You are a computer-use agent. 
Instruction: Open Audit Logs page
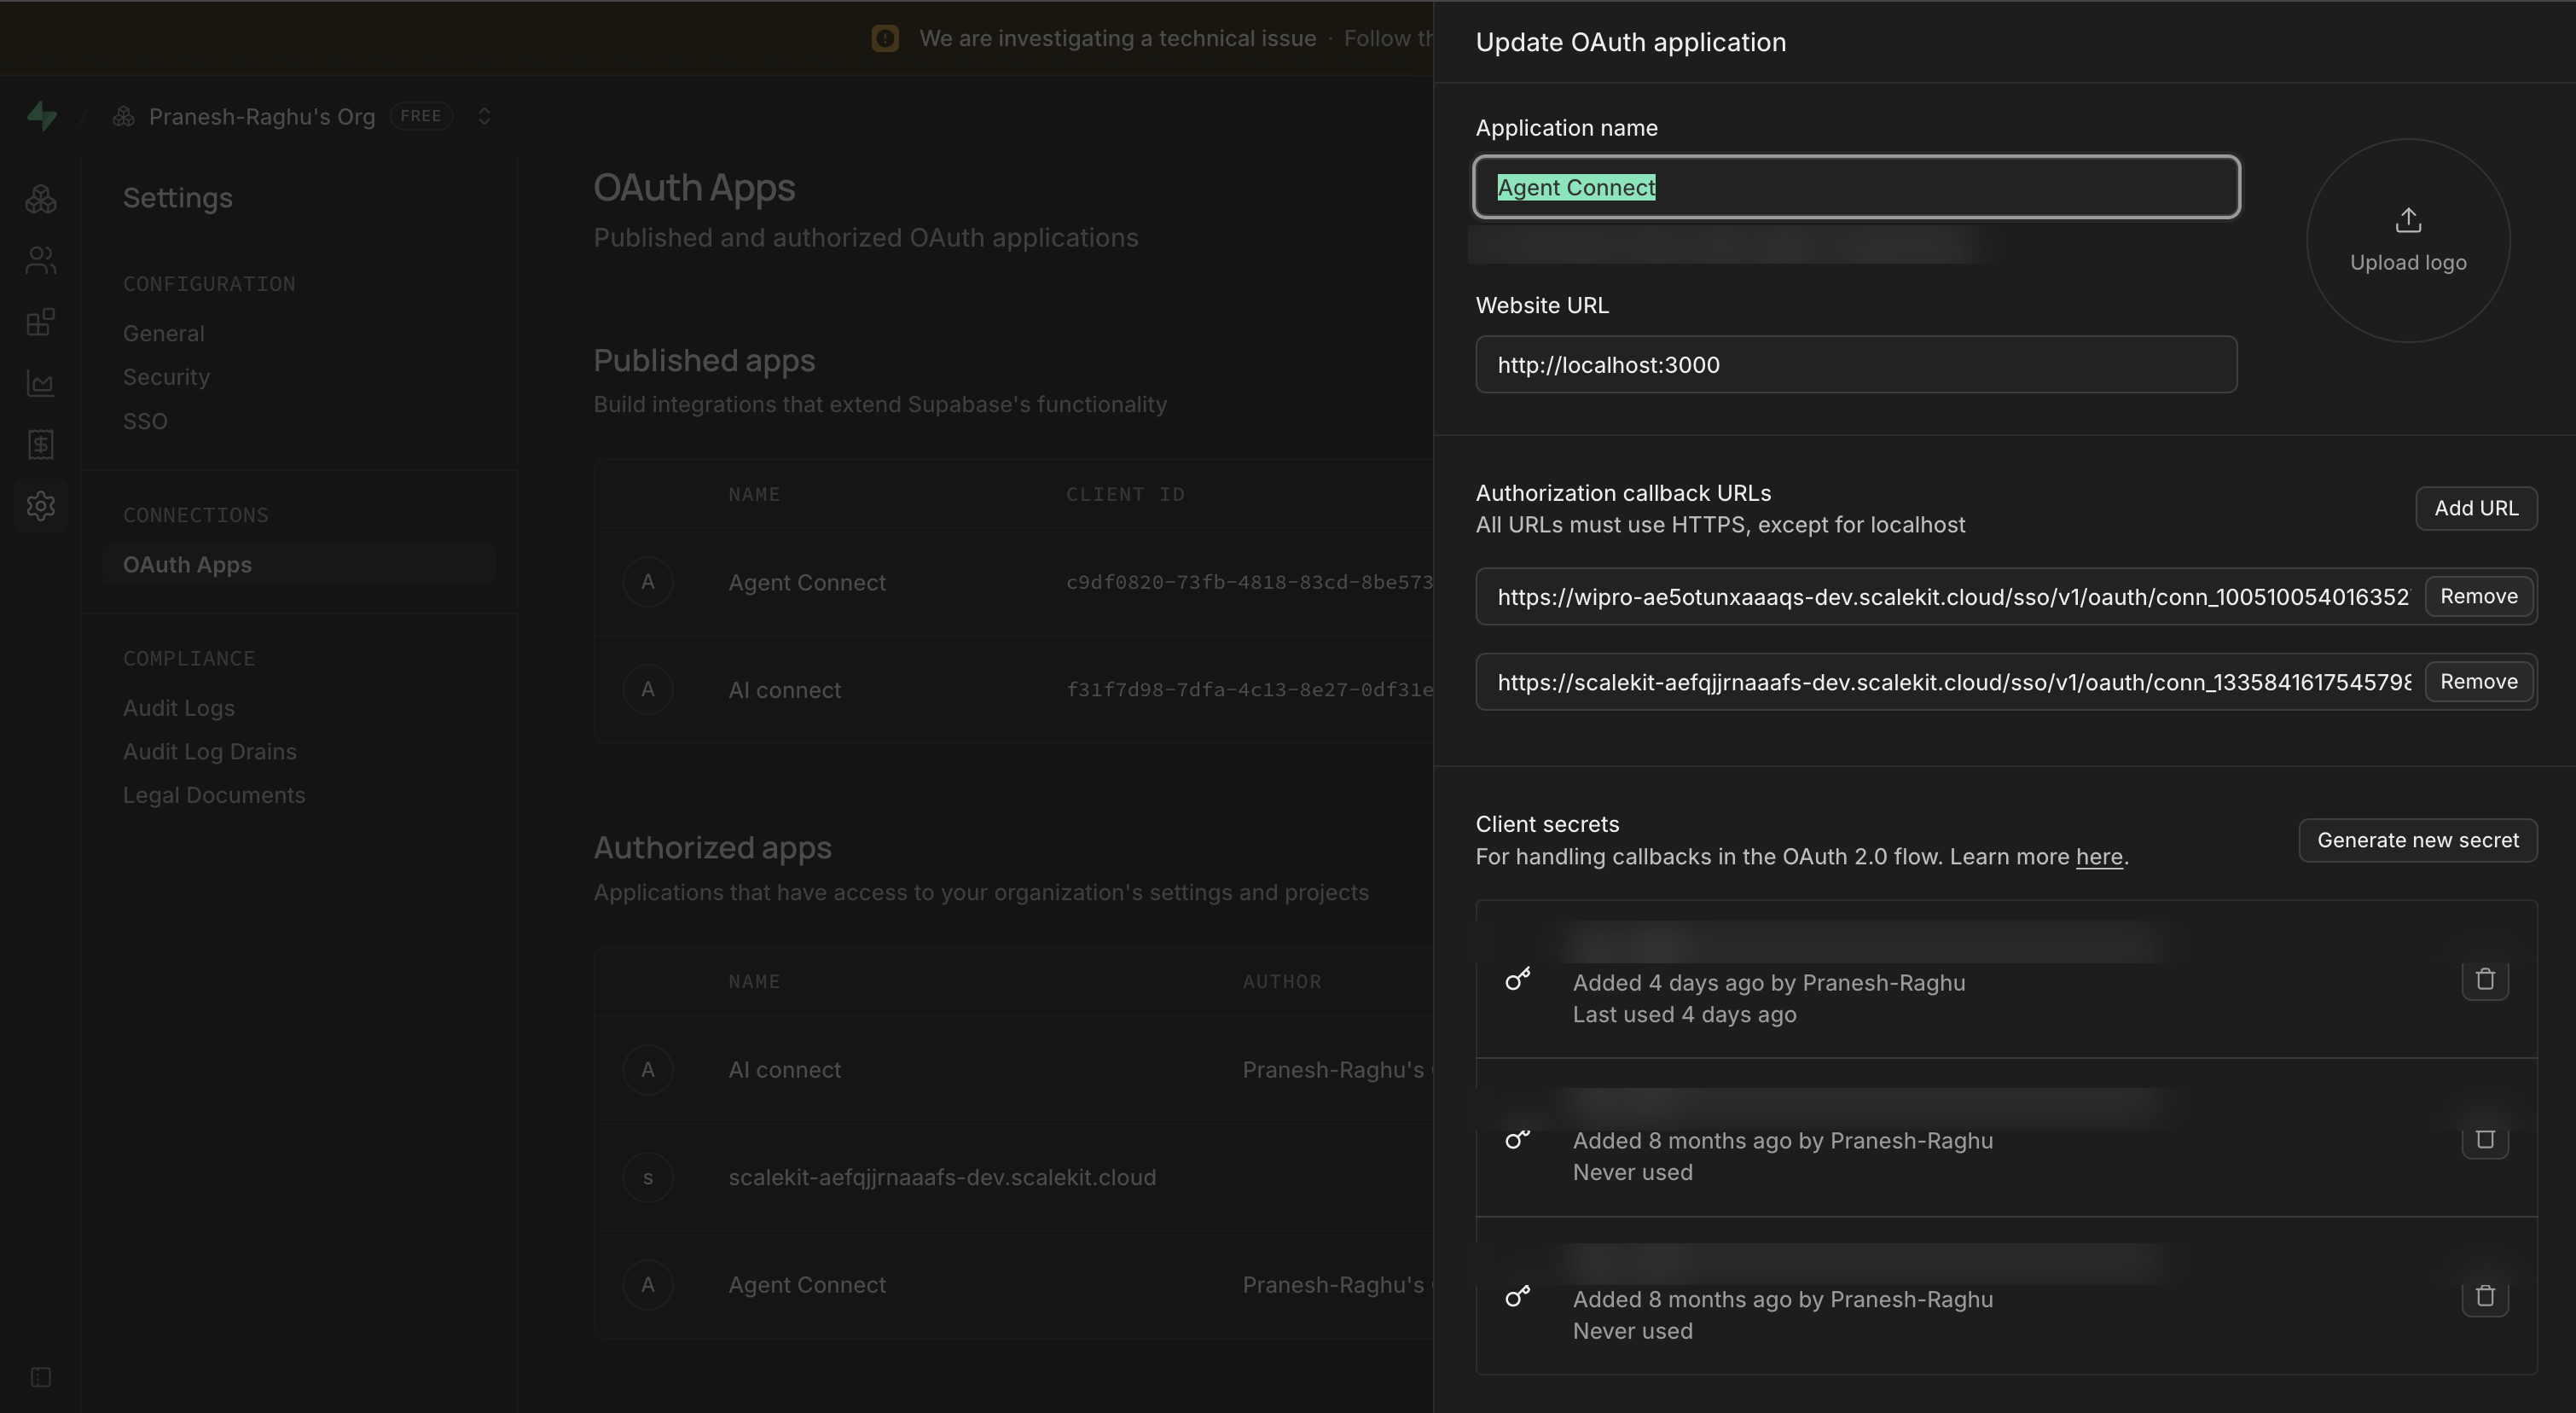click(x=179, y=708)
